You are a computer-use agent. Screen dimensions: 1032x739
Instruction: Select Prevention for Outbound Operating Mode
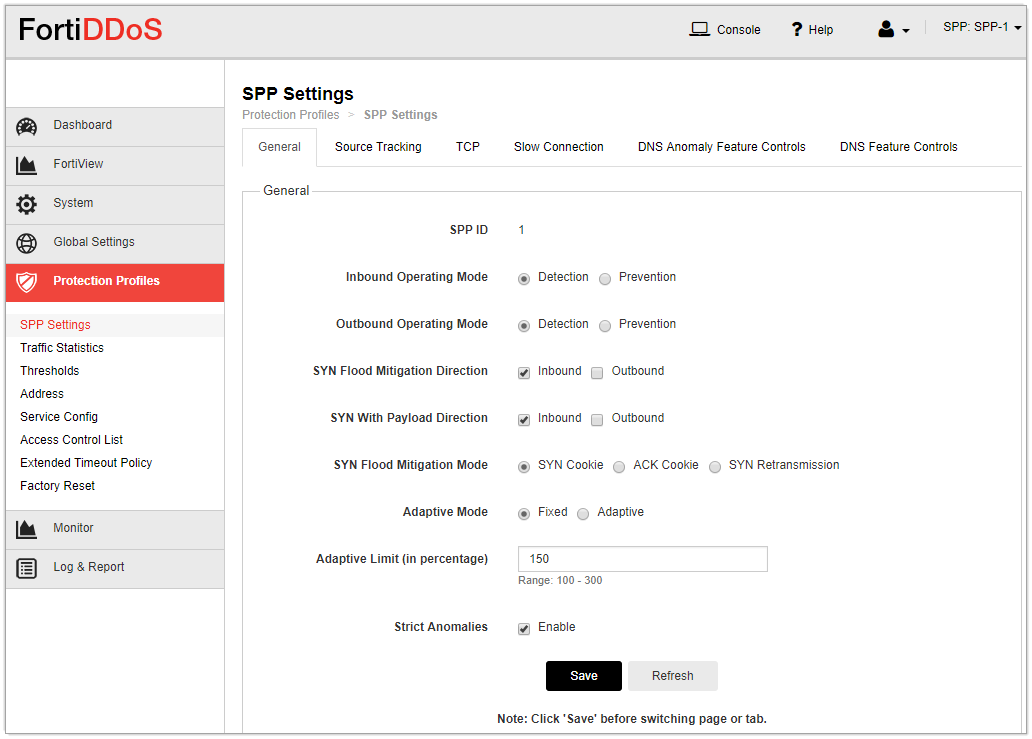pos(605,326)
